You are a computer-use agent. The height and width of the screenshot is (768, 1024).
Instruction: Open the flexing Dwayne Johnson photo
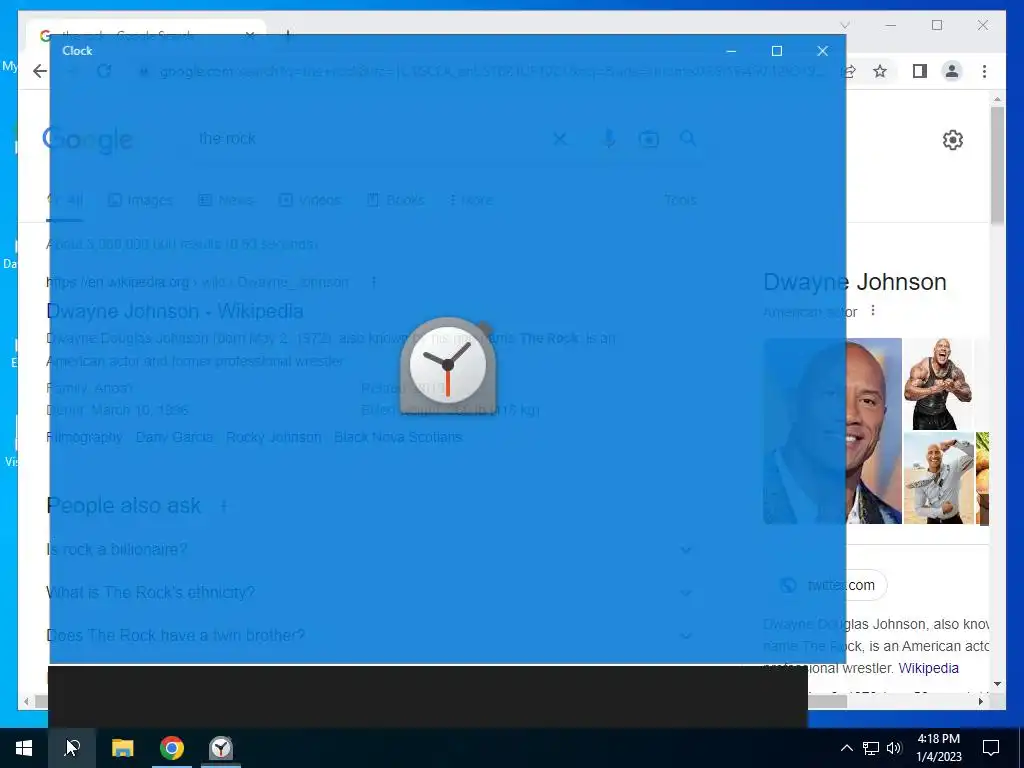click(x=938, y=384)
